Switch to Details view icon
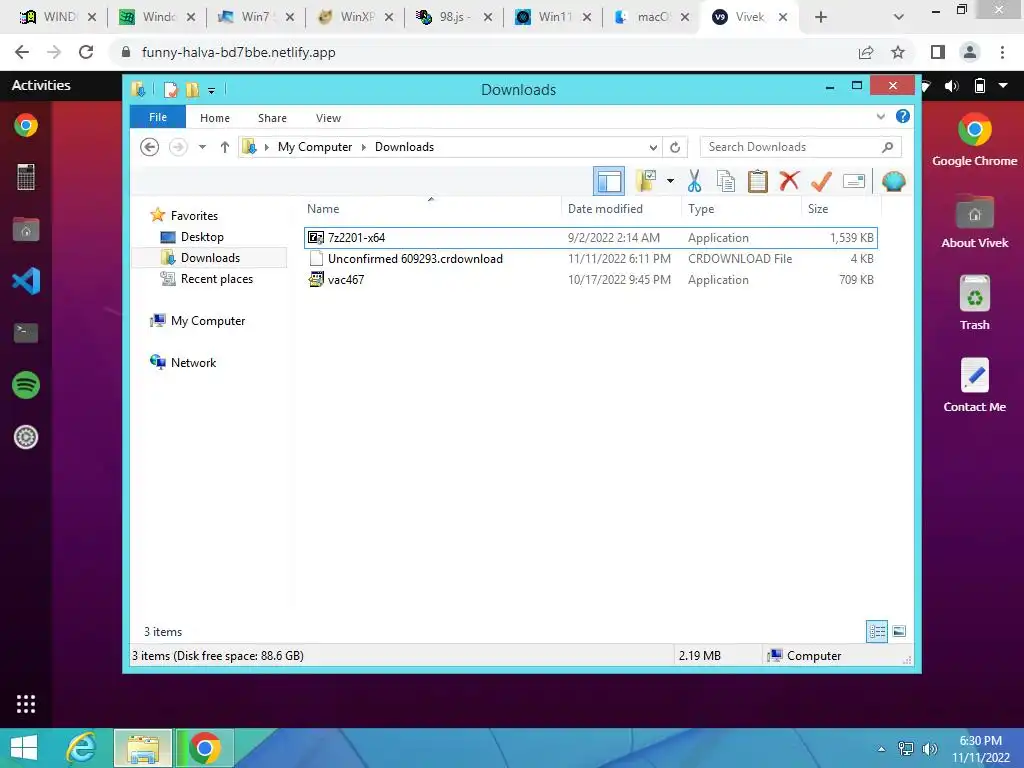 pos(877,631)
